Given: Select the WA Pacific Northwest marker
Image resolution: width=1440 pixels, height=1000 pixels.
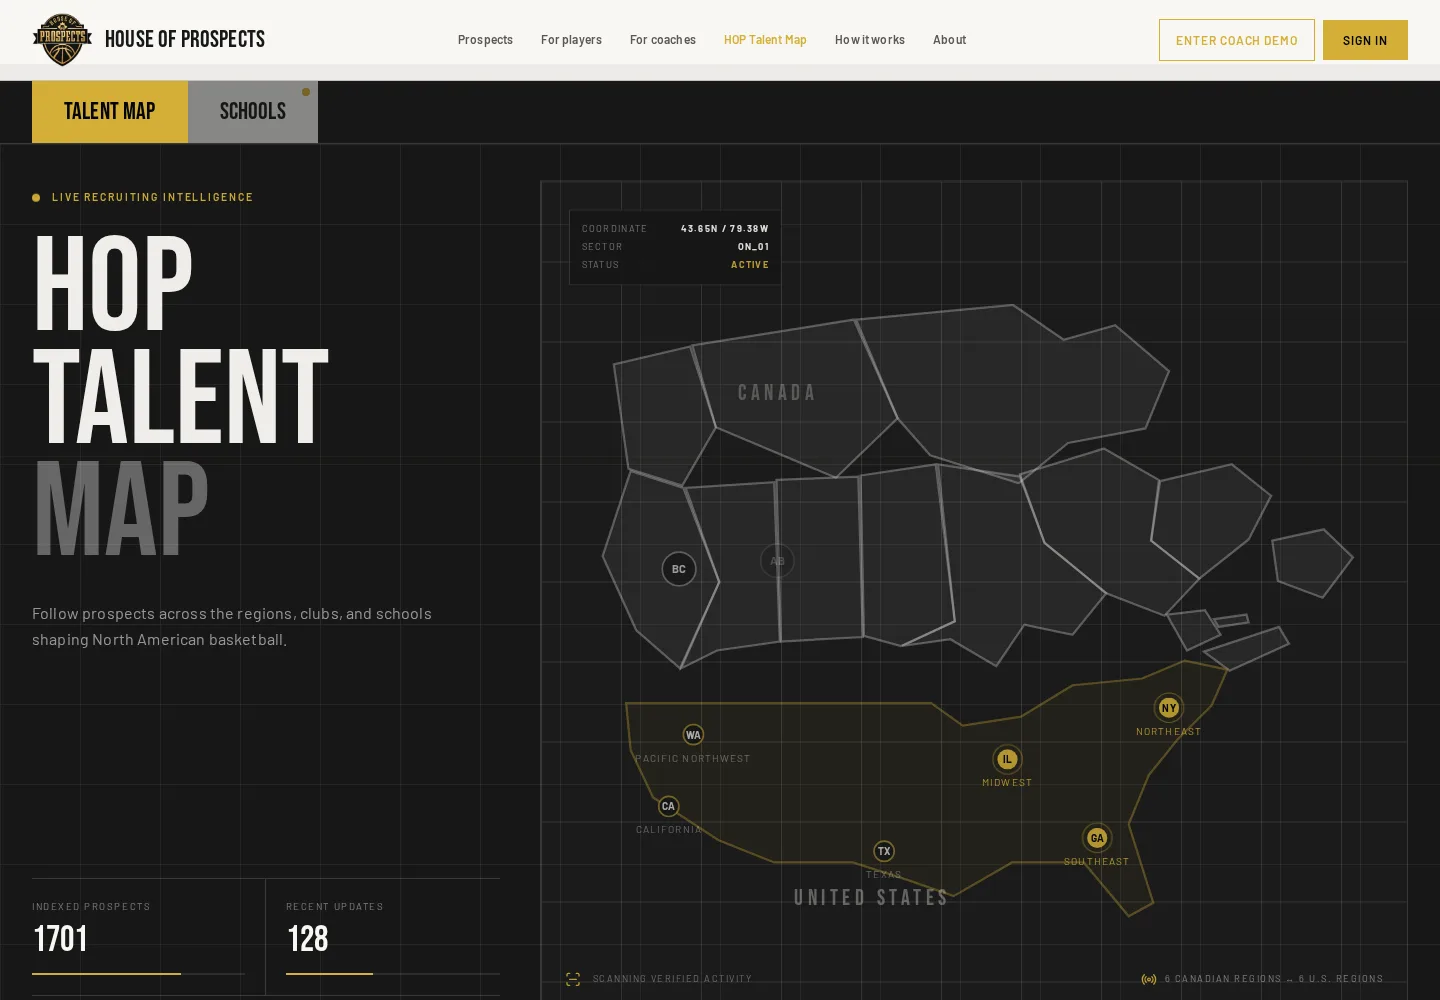Looking at the screenshot, I should click(693, 735).
